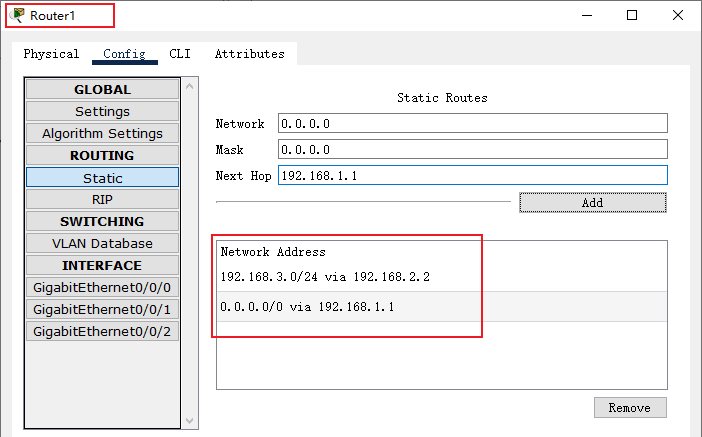Open the CLI tab

pos(180,54)
